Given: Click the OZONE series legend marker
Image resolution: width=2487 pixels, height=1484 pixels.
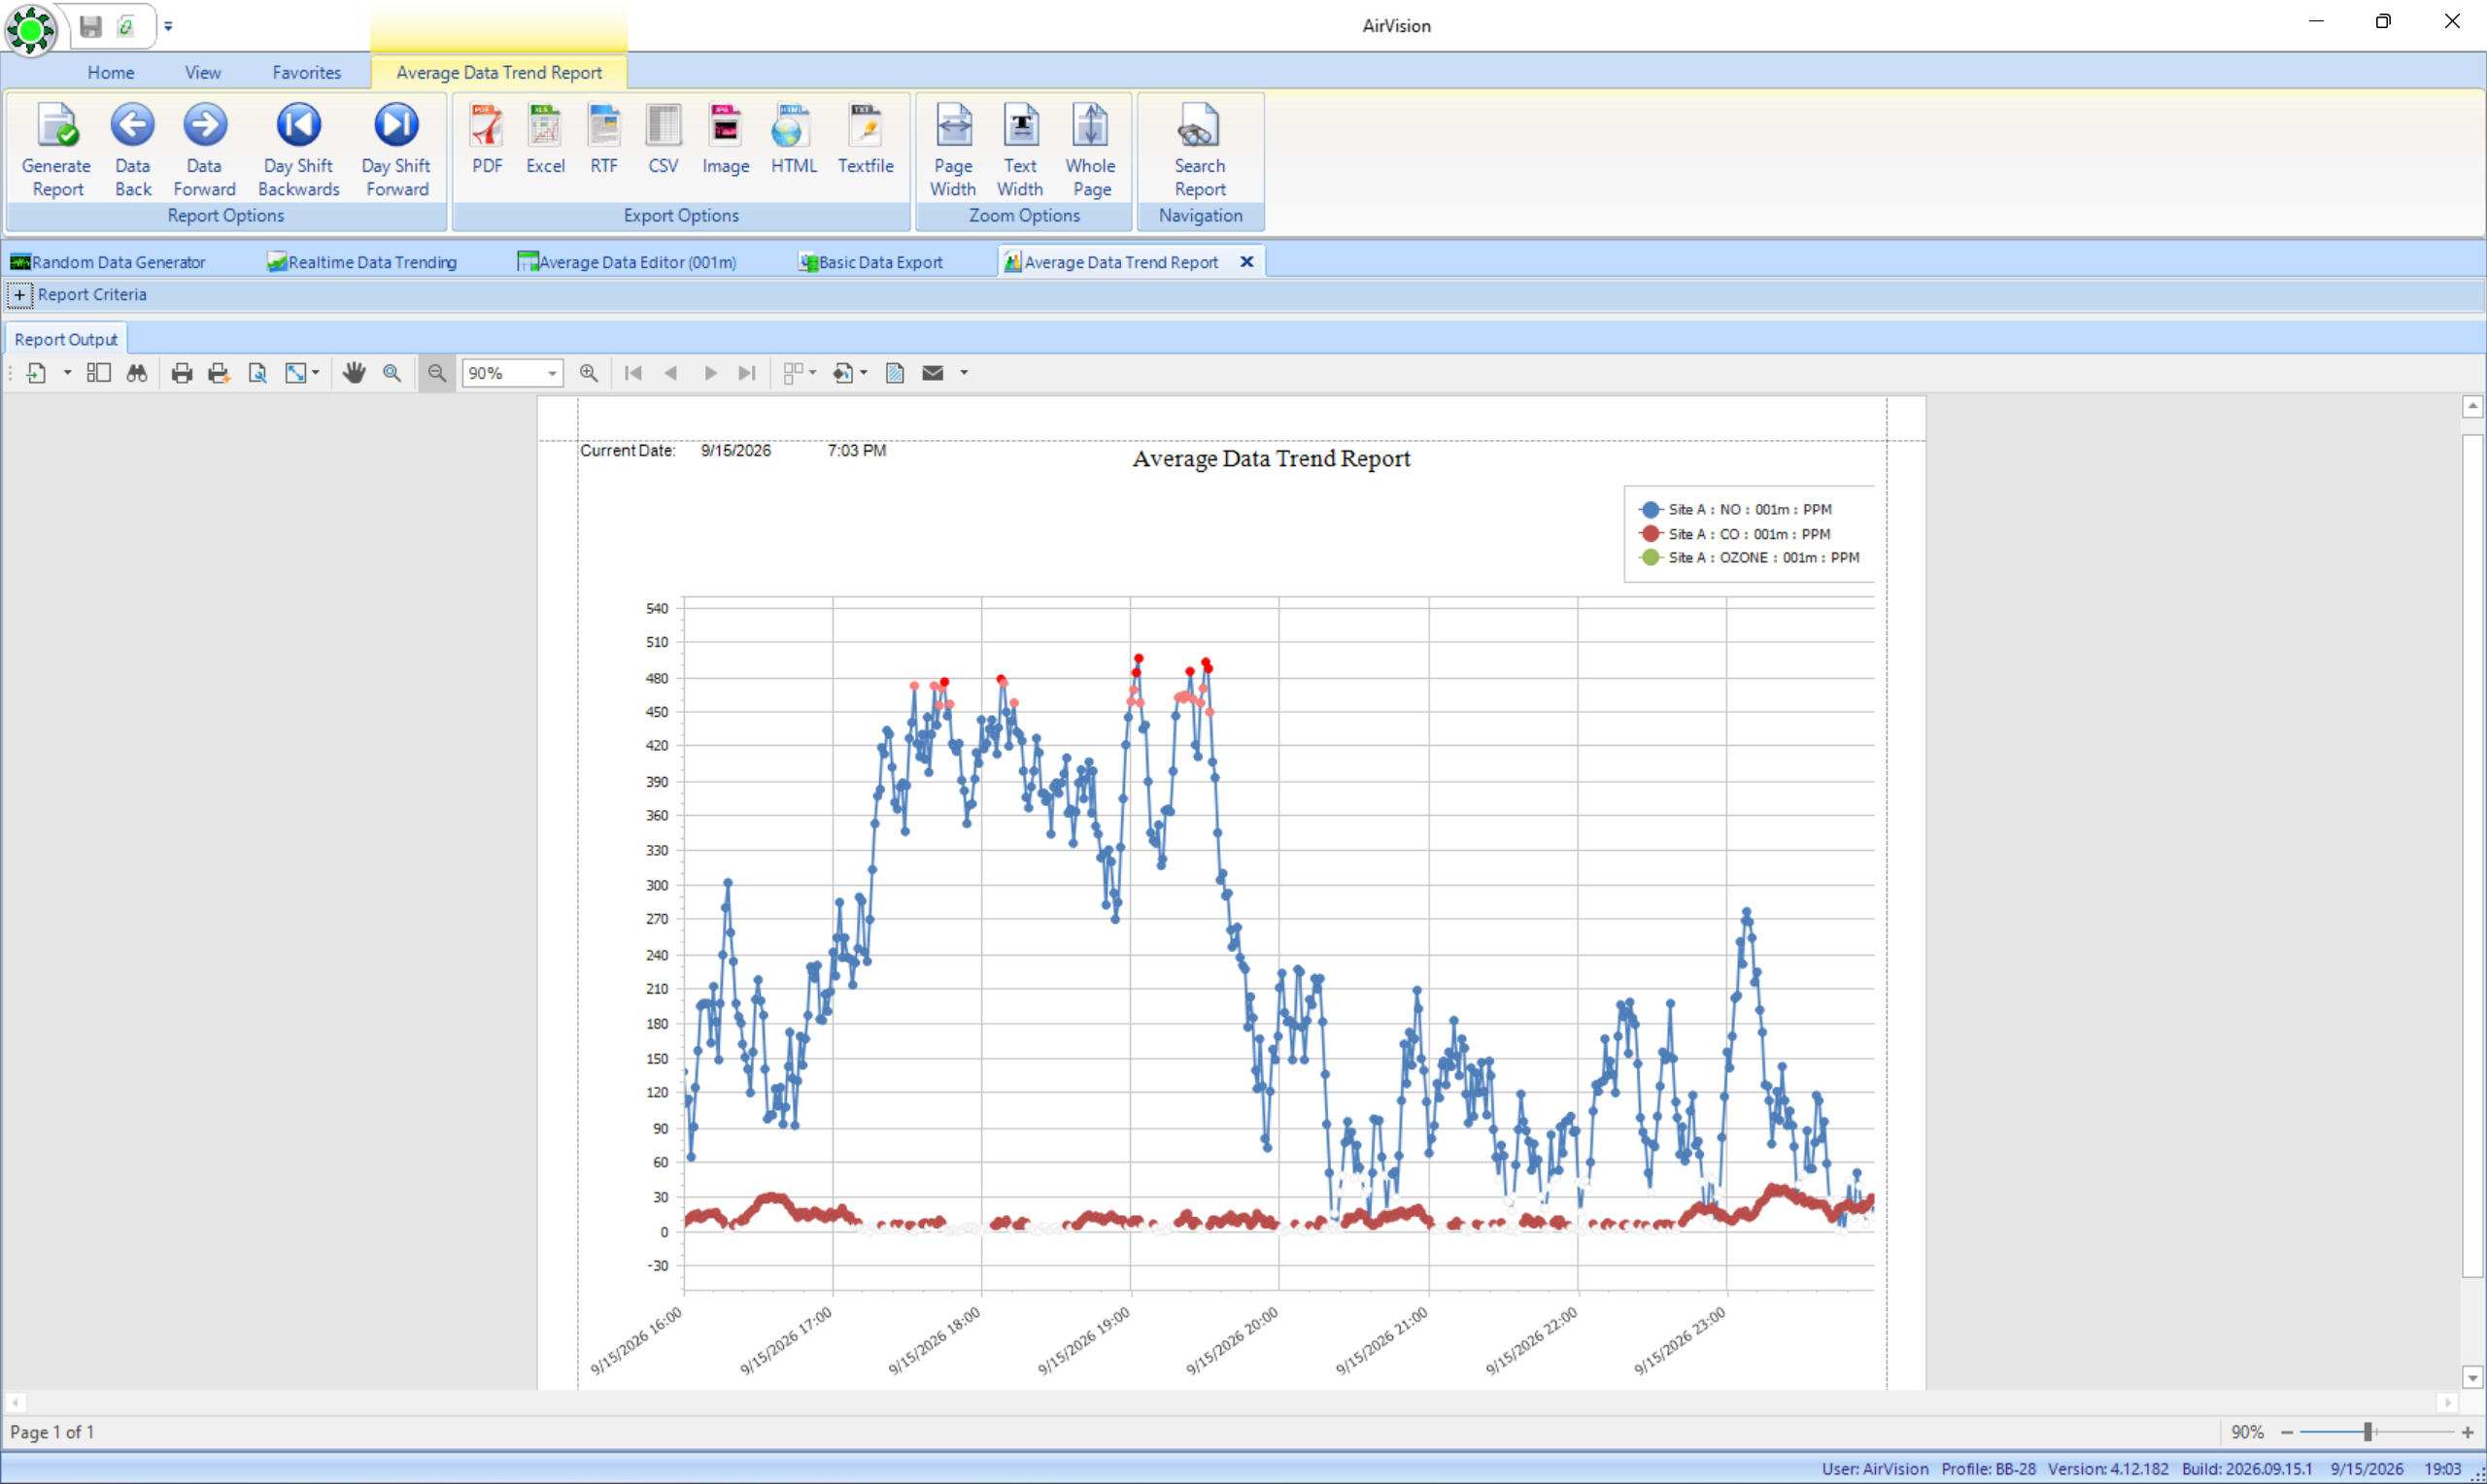Looking at the screenshot, I should click(x=1651, y=557).
